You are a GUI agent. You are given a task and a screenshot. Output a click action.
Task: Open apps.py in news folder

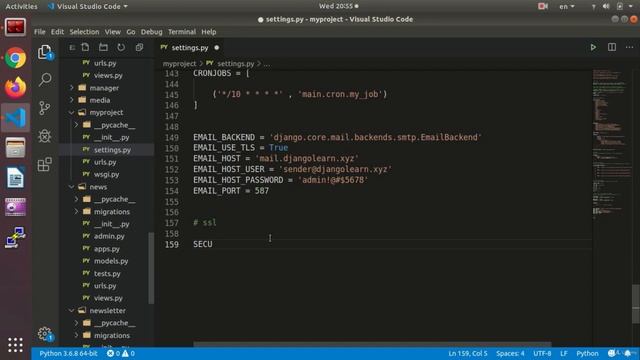pyautogui.click(x=107, y=249)
